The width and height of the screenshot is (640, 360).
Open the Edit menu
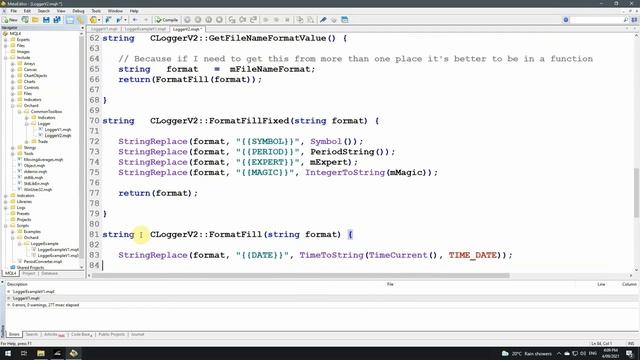click(27, 11)
